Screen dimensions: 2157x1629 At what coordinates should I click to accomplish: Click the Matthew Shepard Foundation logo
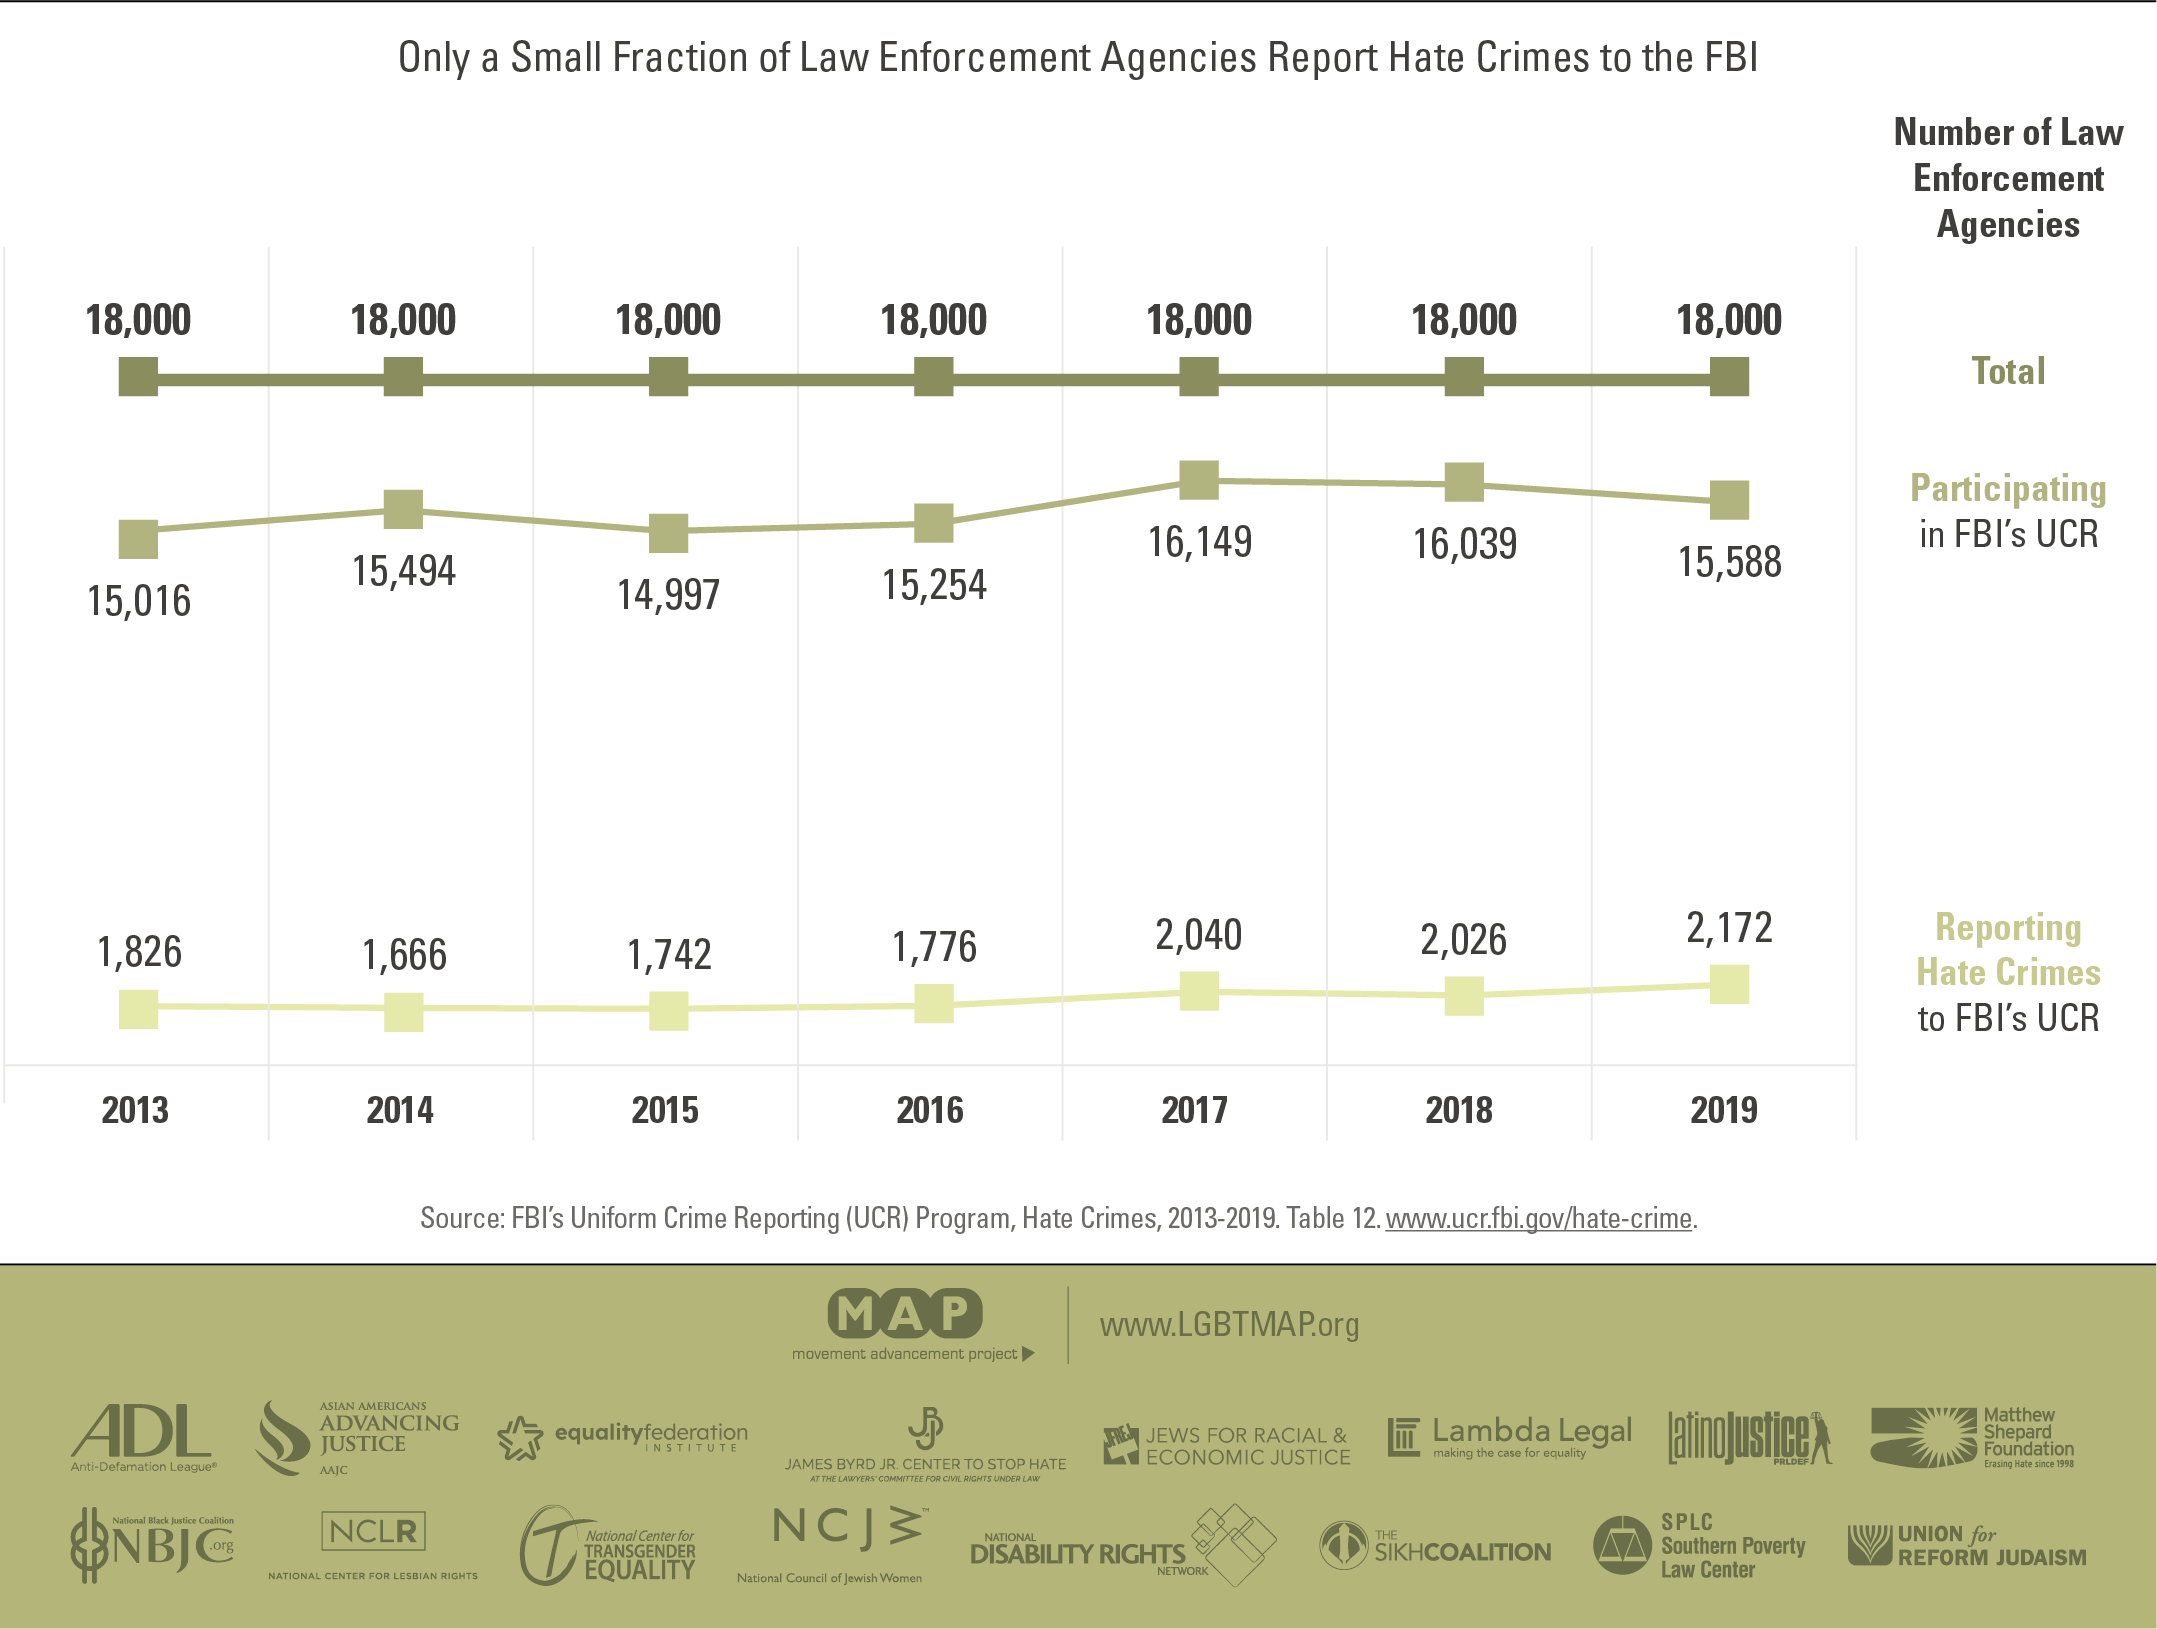[x=1972, y=1438]
